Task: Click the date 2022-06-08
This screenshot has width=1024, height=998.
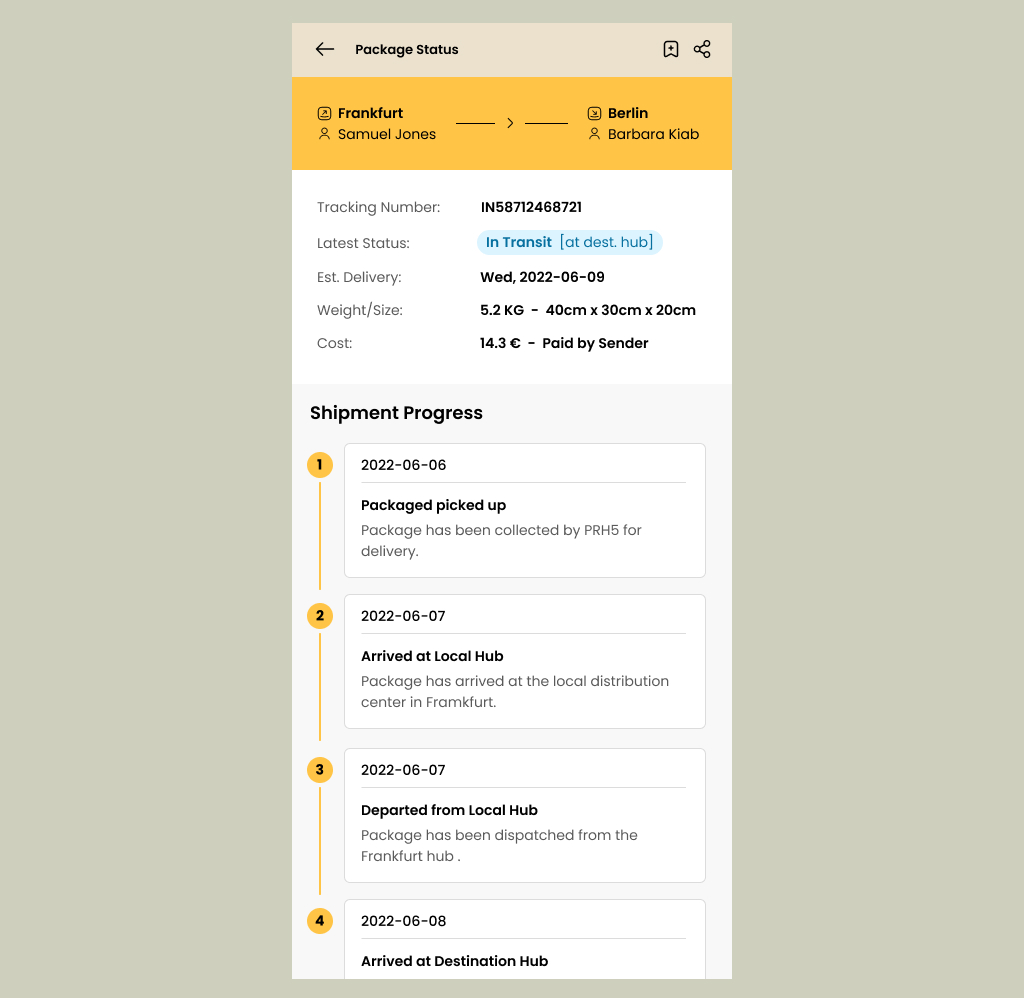Action: coord(404,921)
